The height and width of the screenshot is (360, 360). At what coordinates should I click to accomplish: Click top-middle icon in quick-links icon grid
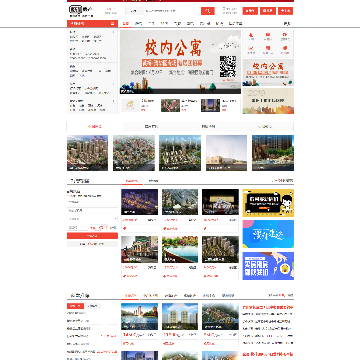[x=268, y=36]
